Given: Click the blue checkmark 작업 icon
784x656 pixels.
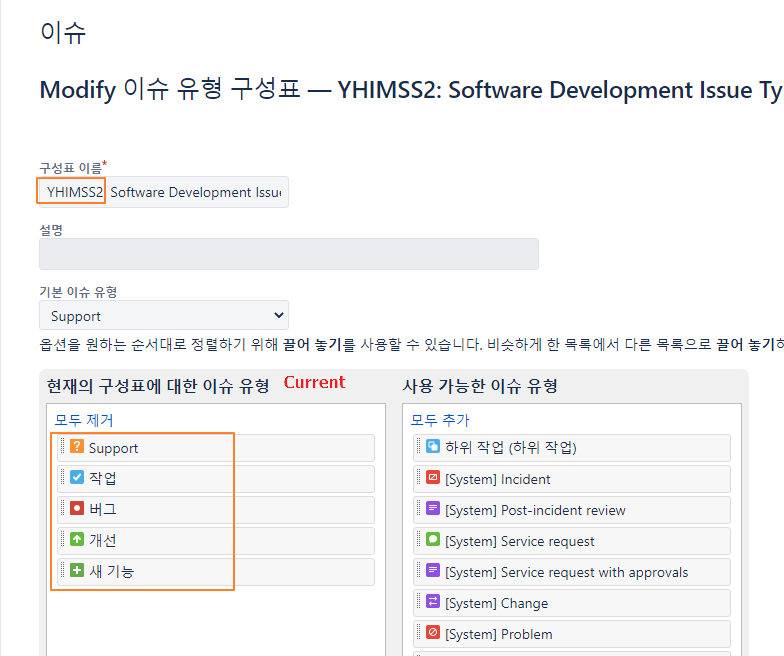Looking at the screenshot, I should [76, 477].
